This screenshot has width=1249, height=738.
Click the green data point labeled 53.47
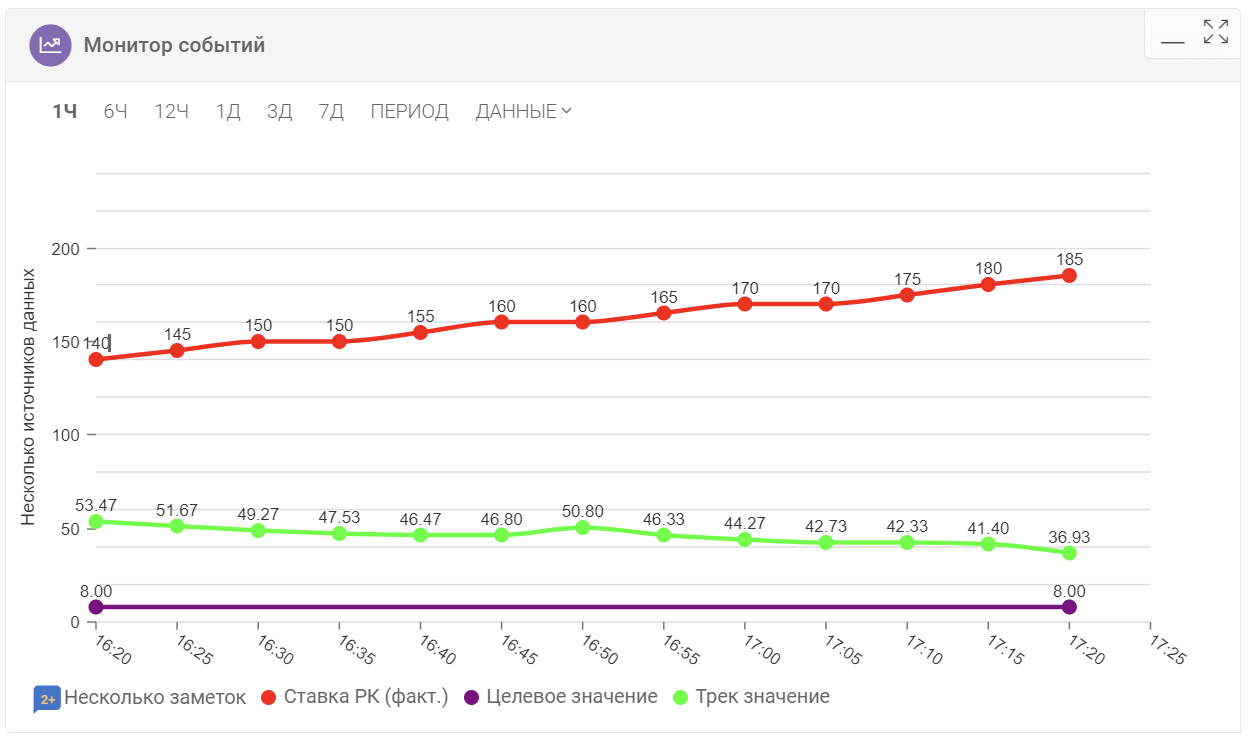[96, 522]
